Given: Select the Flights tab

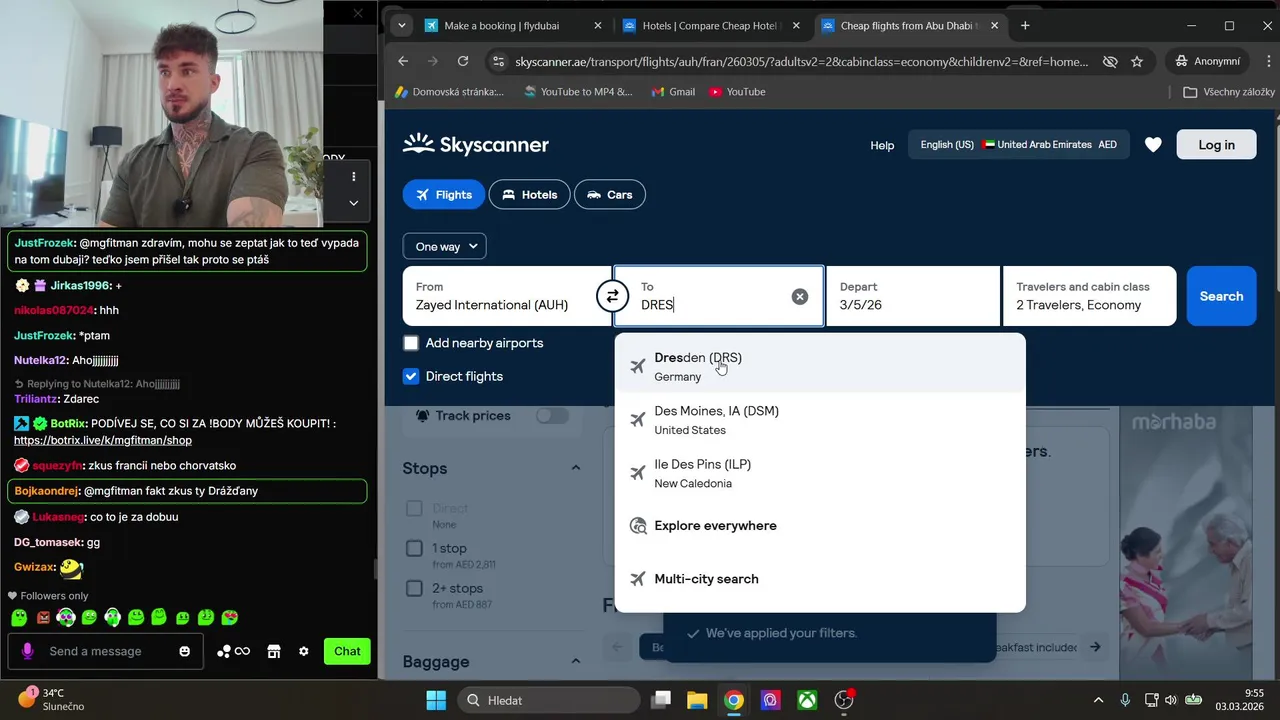Looking at the screenshot, I should pos(444,195).
